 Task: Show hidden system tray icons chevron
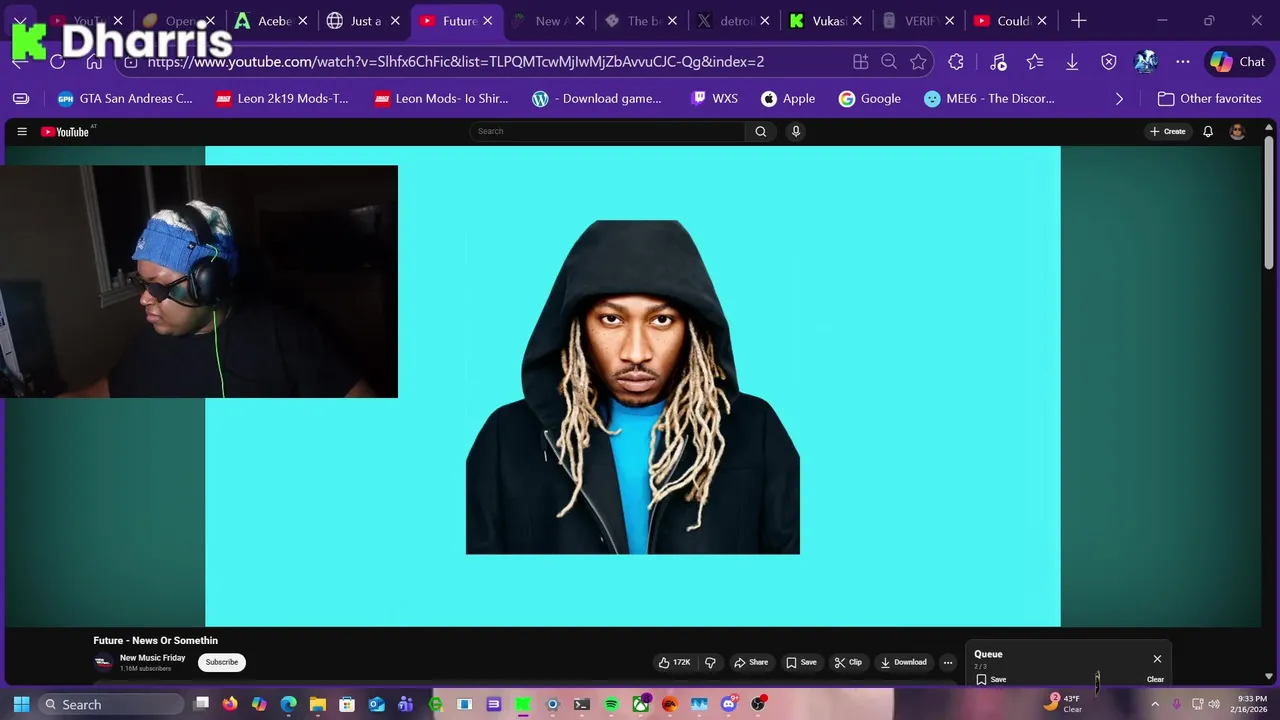click(1154, 704)
